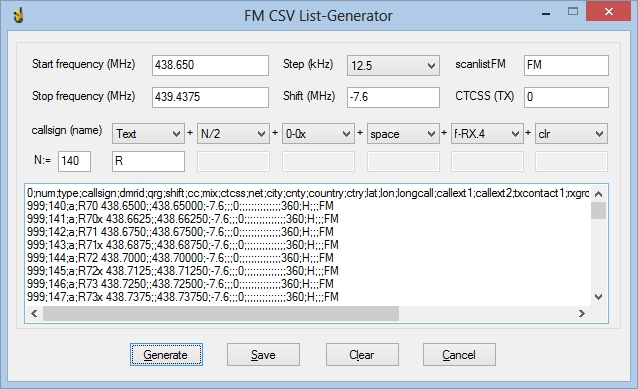Screen dimensions: 638x389
Task: Edit the scanlistFM field
Action: (x=566, y=65)
